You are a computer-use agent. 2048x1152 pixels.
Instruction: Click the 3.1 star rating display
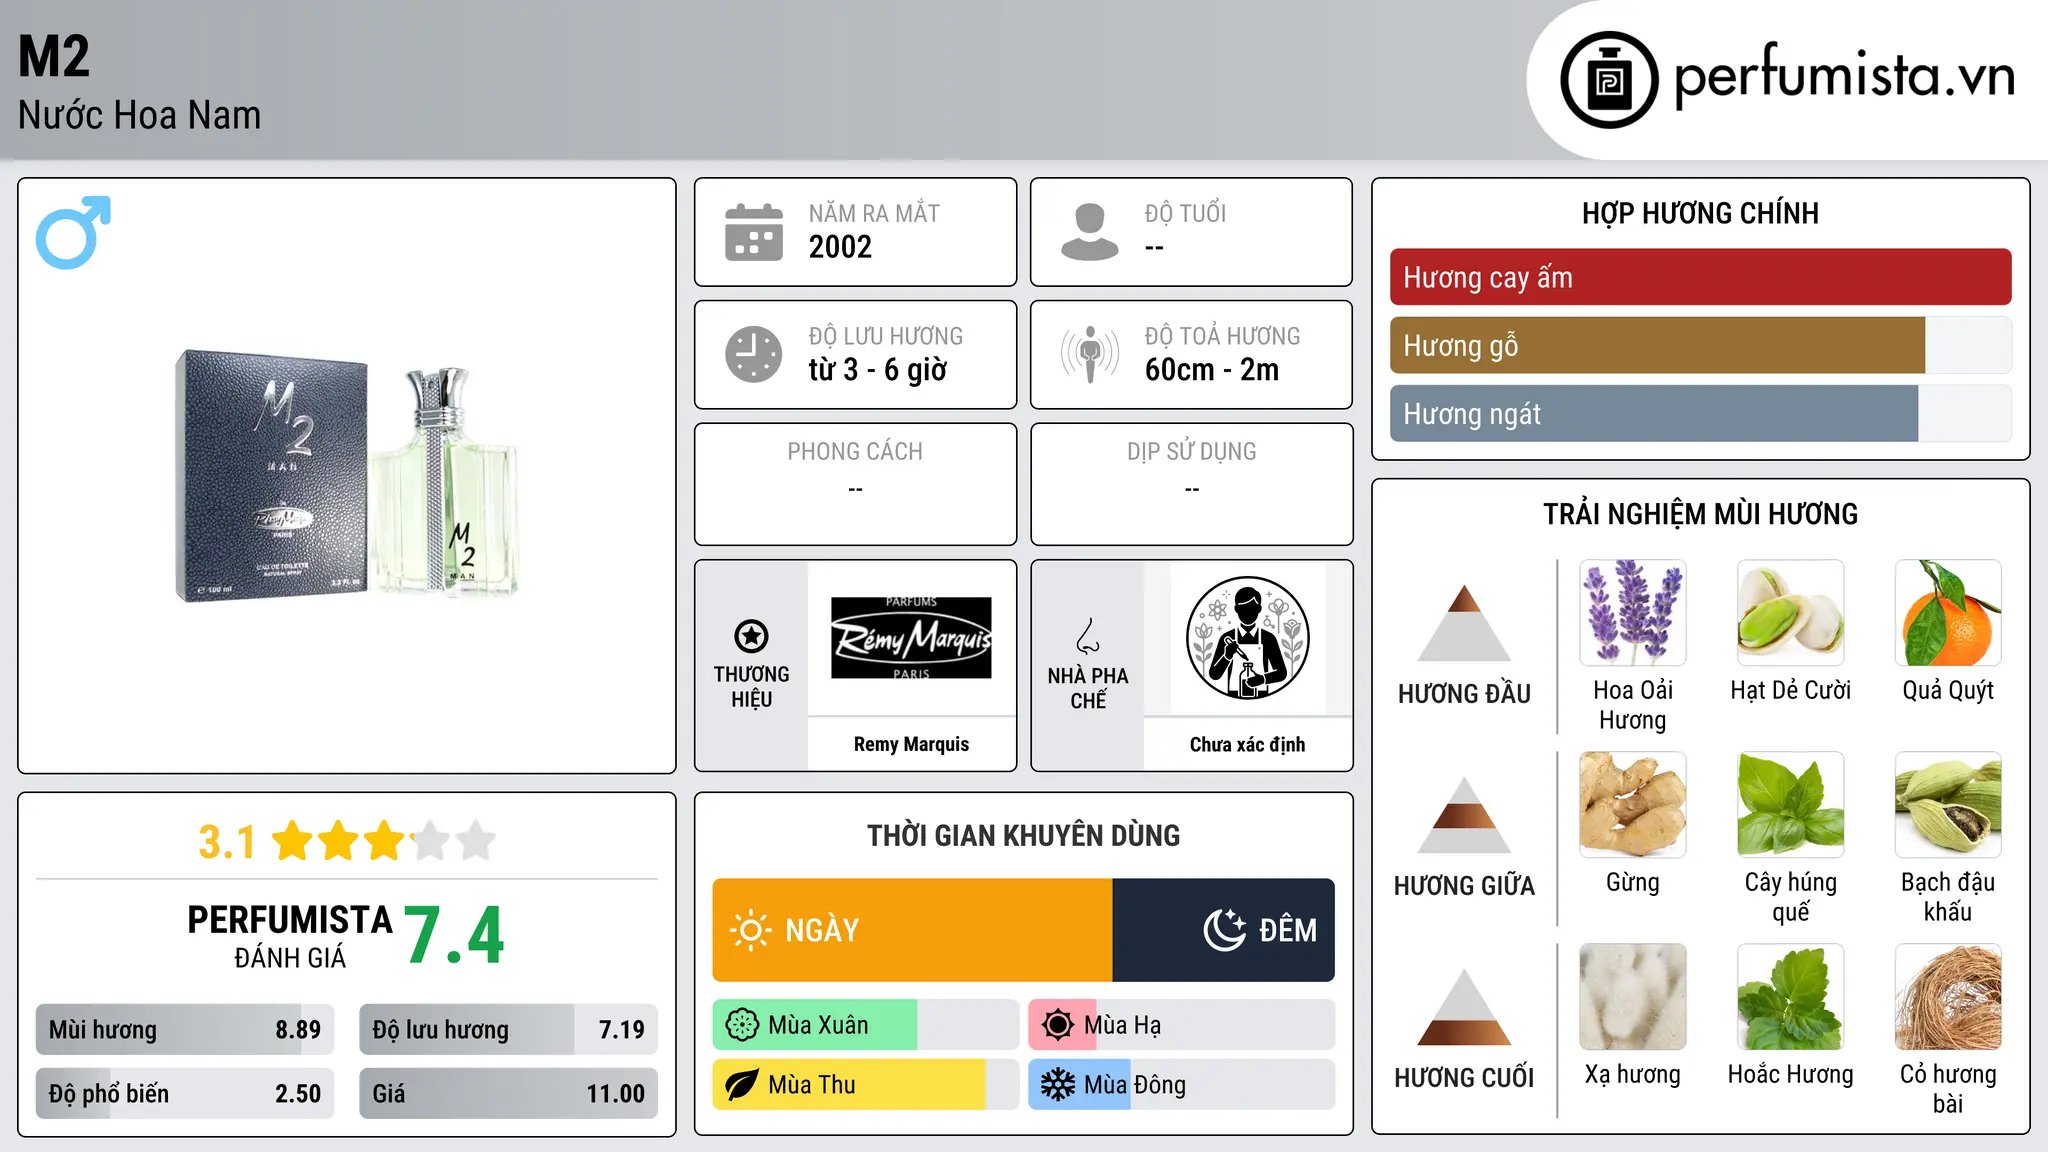pyautogui.click(x=347, y=841)
